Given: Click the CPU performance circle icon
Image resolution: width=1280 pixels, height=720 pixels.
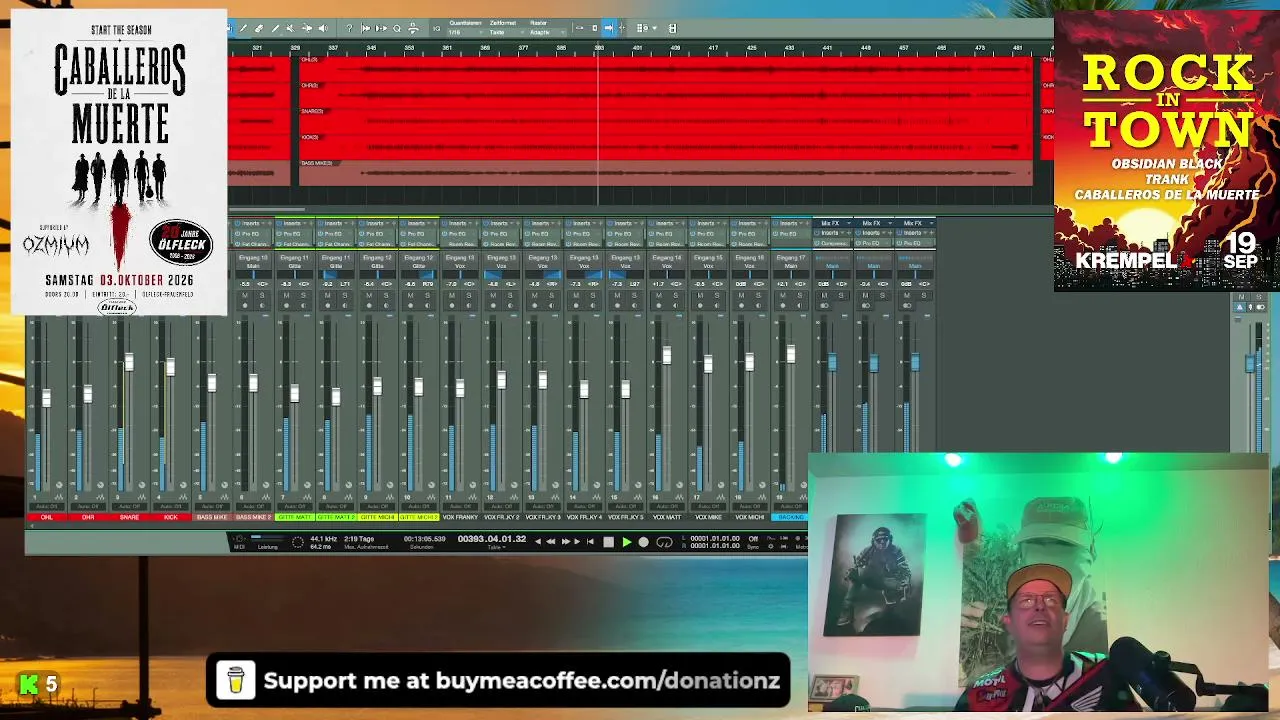Looking at the screenshot, I should (x=297, y=542).
